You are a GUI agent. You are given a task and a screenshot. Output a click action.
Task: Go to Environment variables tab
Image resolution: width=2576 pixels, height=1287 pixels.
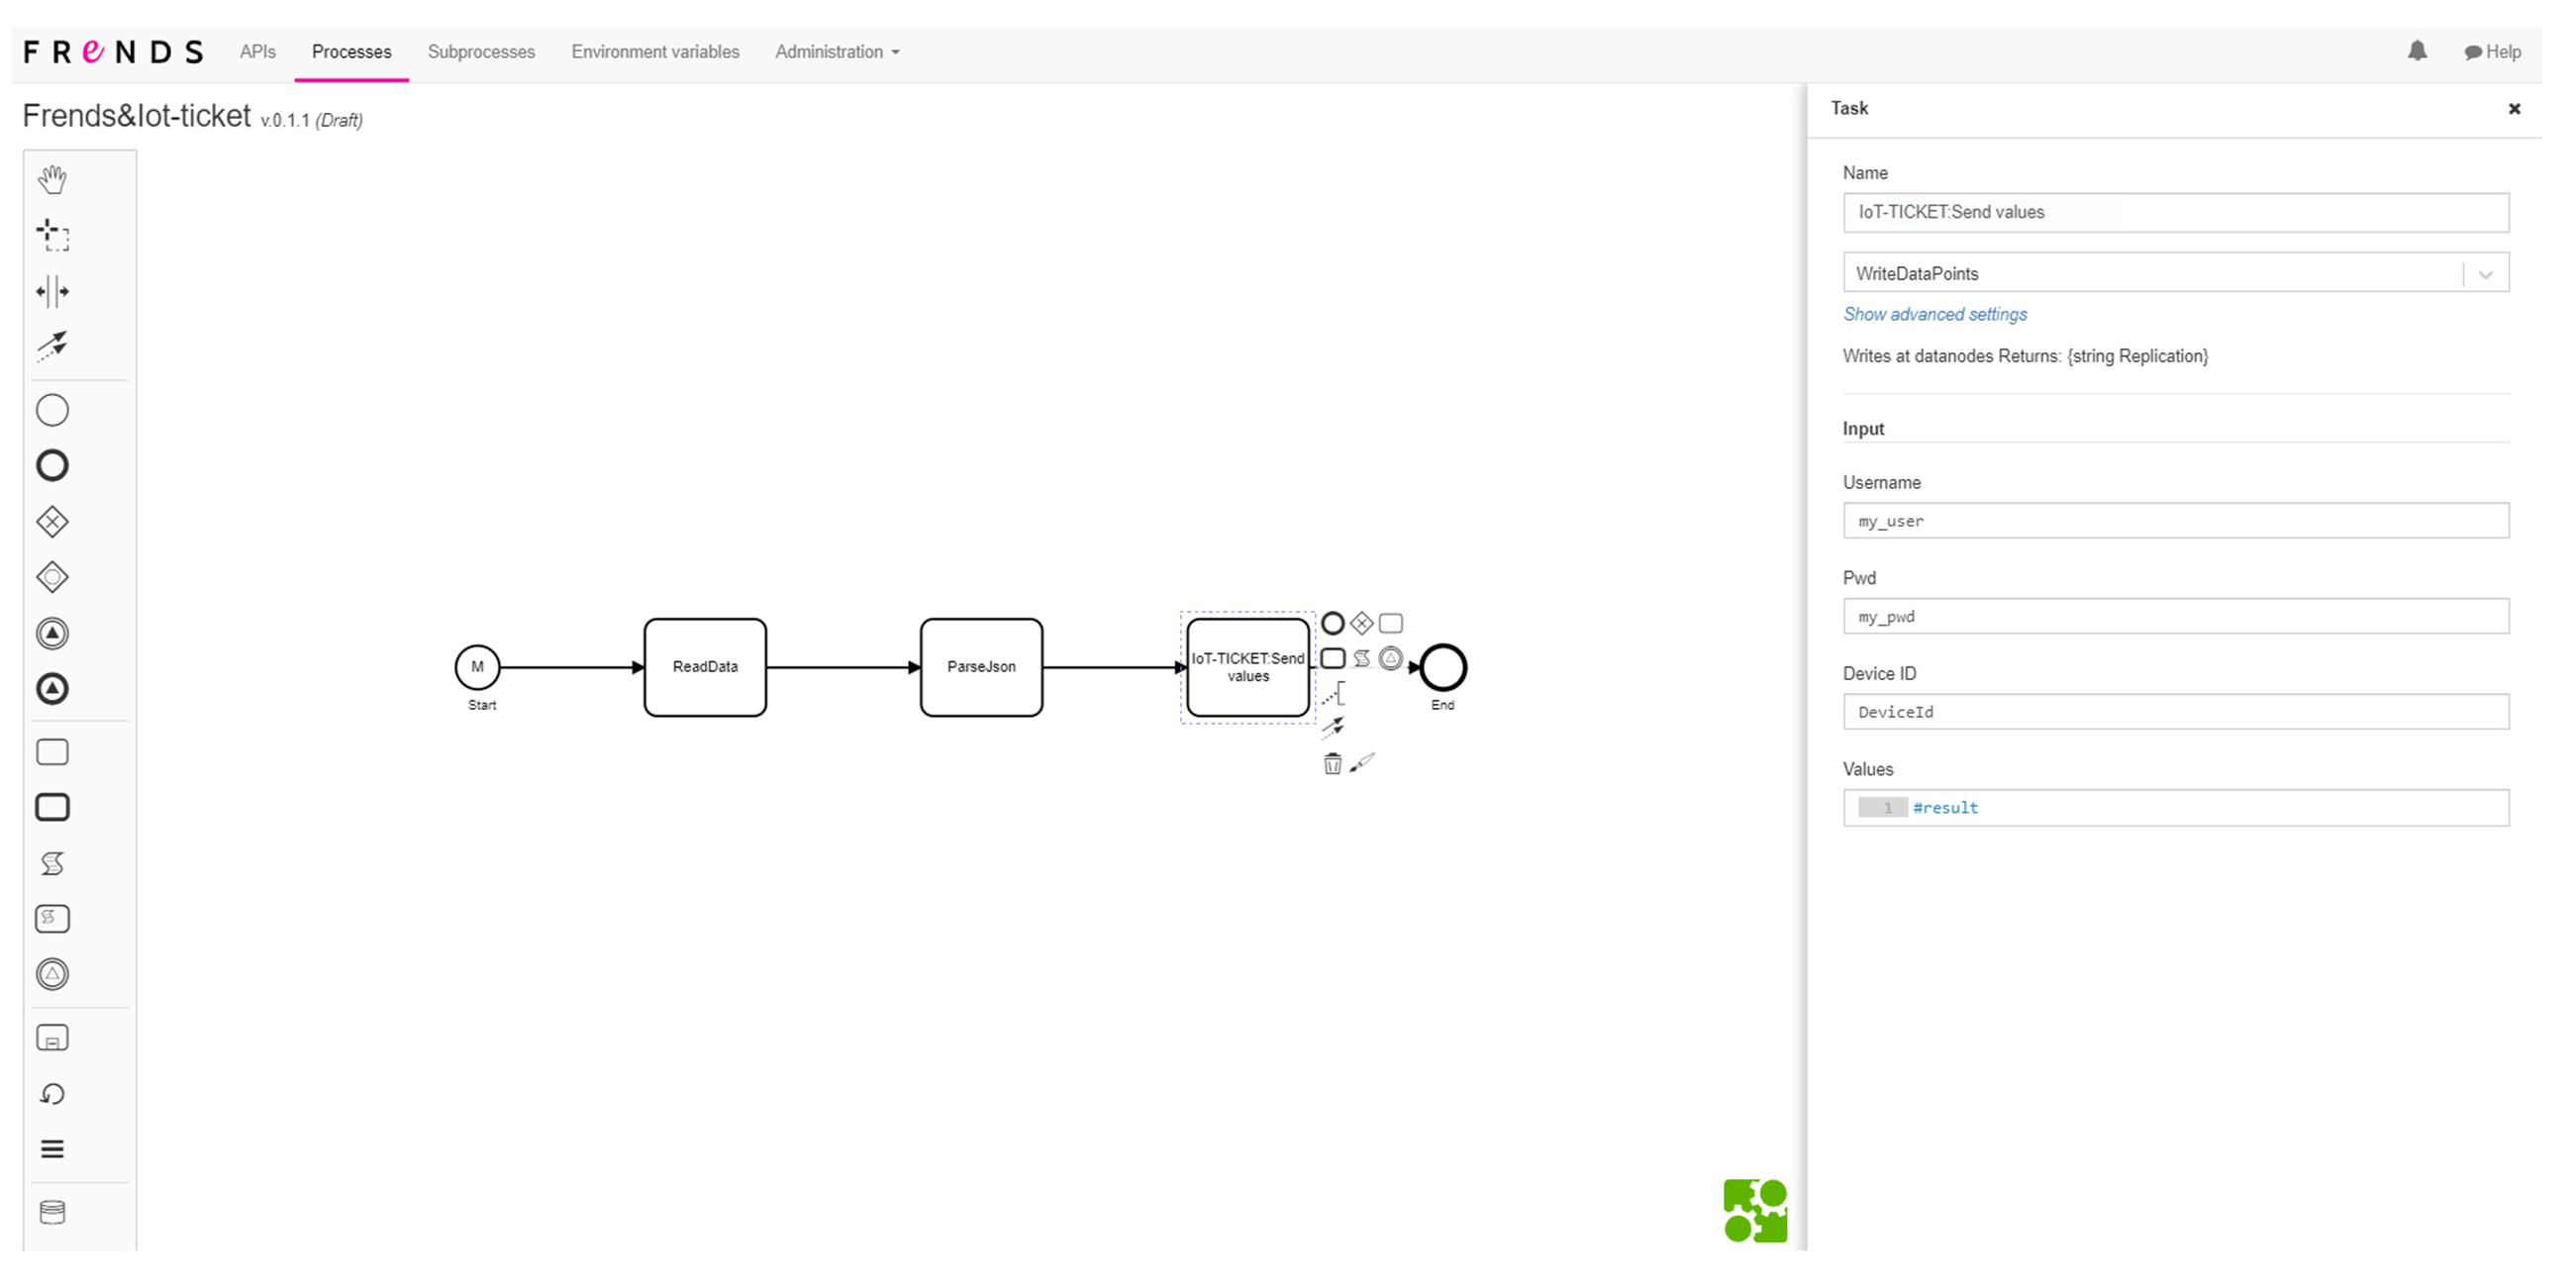tap(655, 52)
